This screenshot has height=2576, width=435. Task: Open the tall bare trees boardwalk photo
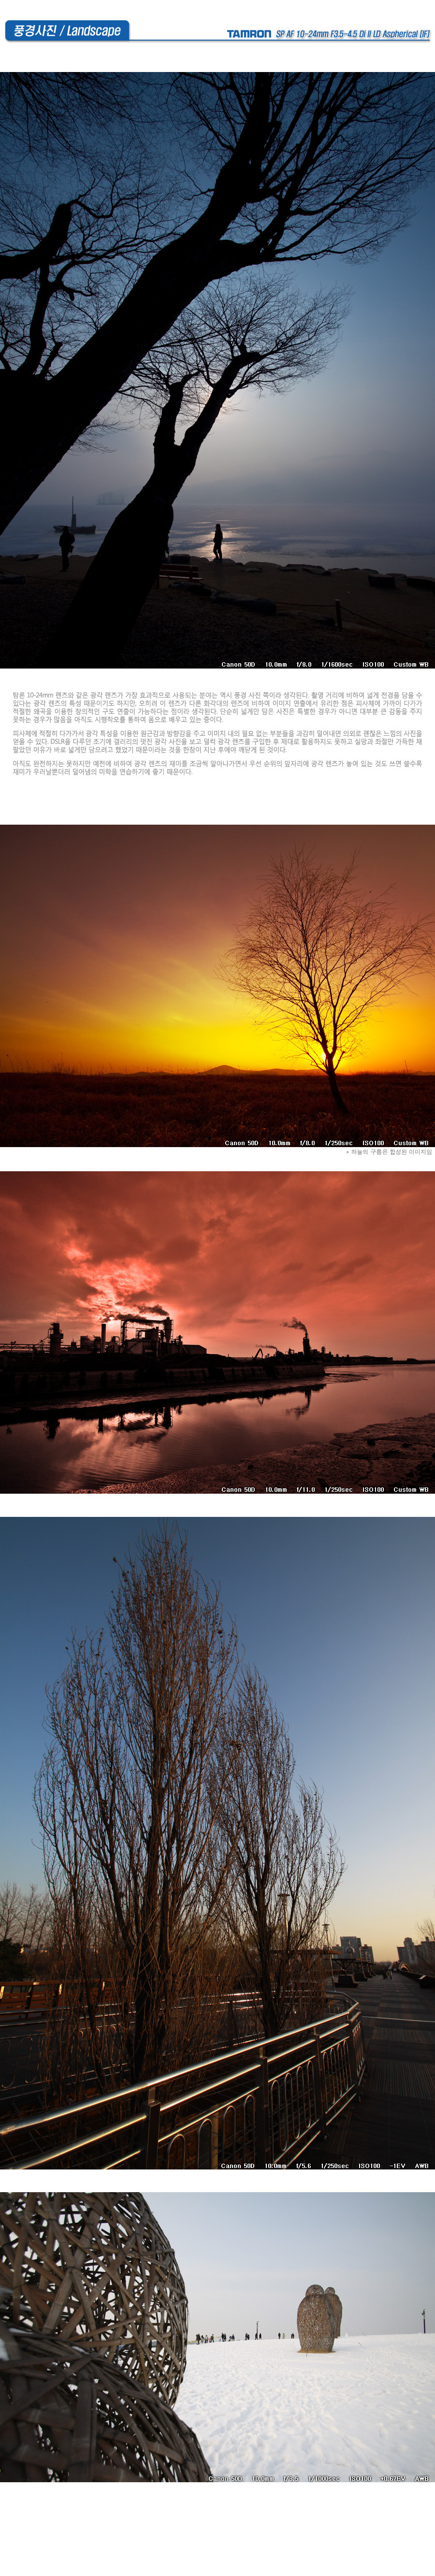click(x=217, y=1842)
